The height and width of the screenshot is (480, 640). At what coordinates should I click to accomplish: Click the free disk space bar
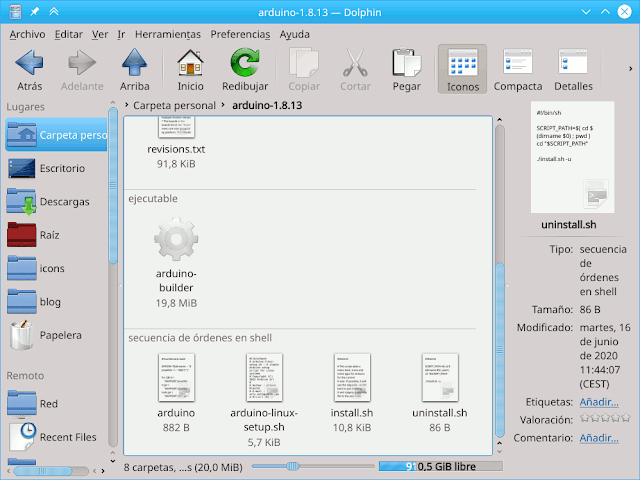tap(441, 466)
